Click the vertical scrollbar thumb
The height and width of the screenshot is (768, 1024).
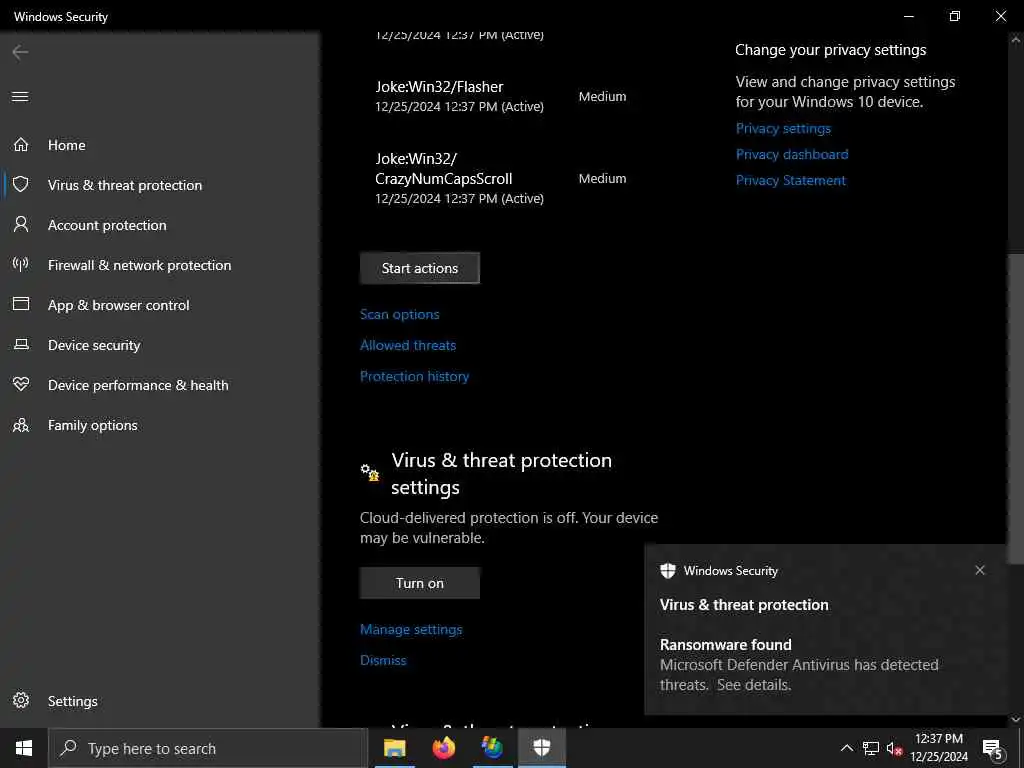[1016, 409]
